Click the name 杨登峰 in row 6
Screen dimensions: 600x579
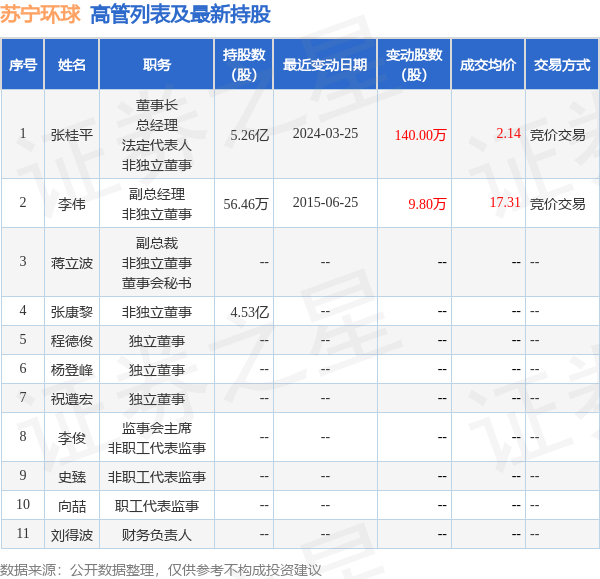72,370
